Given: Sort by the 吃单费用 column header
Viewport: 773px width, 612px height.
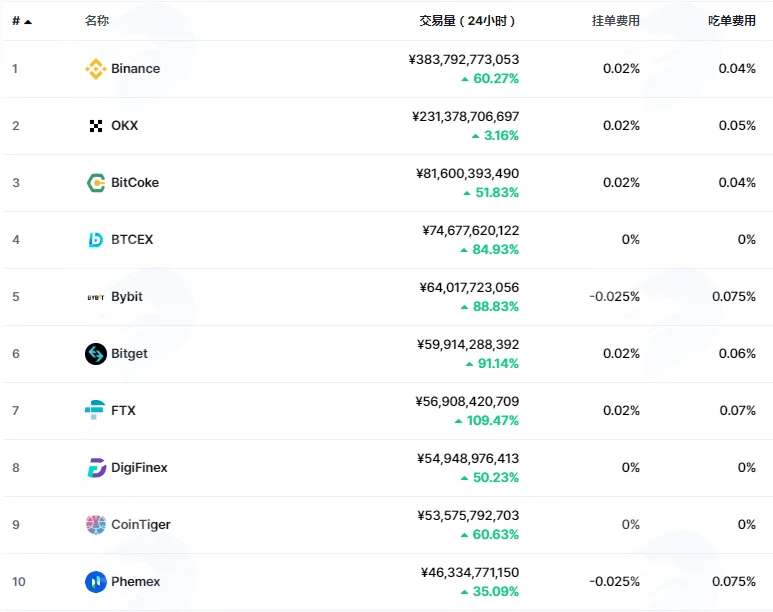Looking at the screenshot, I should (732, 21).
